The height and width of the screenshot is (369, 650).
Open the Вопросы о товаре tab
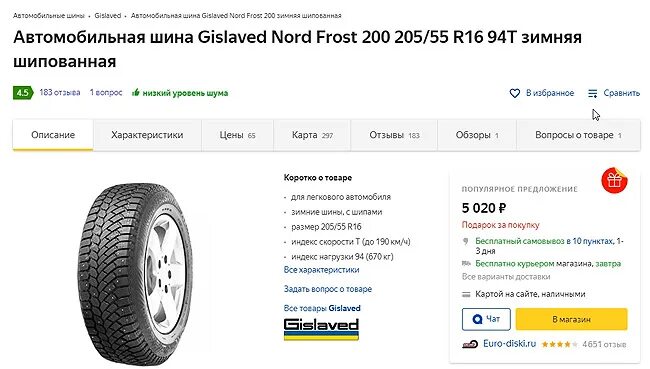[578, 135]
